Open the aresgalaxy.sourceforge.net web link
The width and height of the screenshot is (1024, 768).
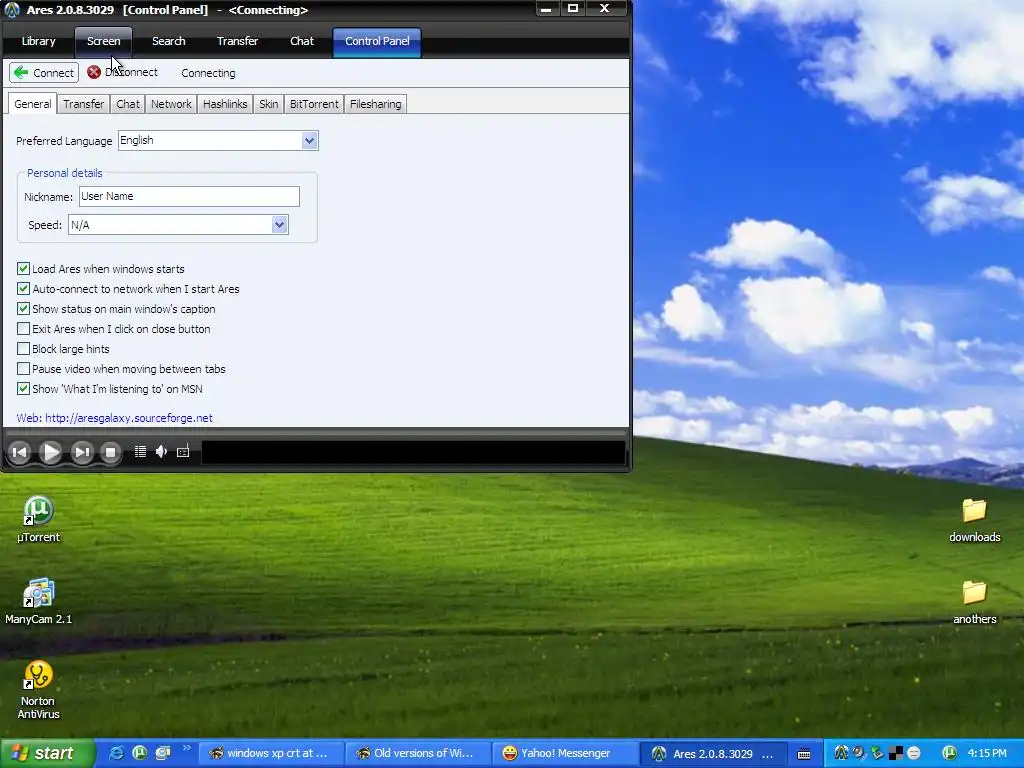click(129, 418)
